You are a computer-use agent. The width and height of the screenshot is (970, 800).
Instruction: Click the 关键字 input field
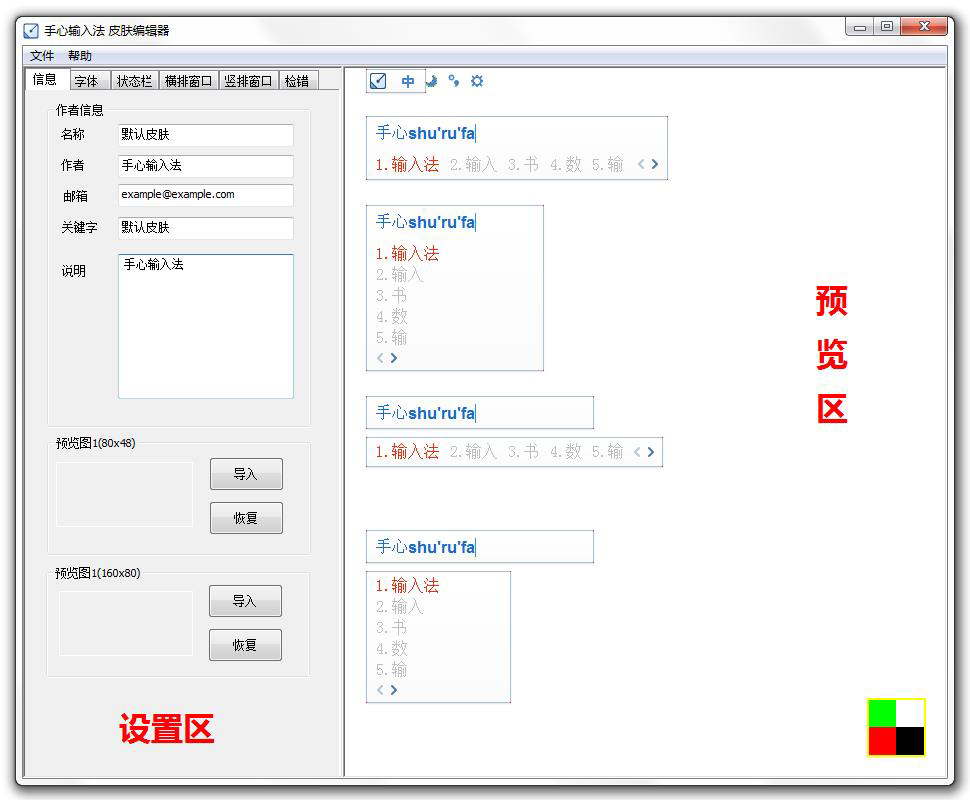[205, 228]
